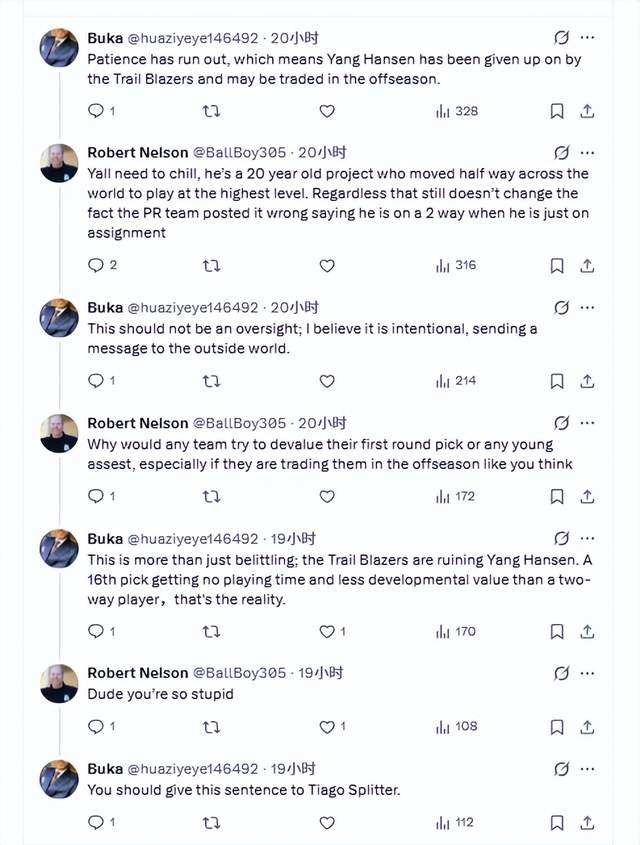Open reply composer on Buka's final tweet

pos(96,823)
